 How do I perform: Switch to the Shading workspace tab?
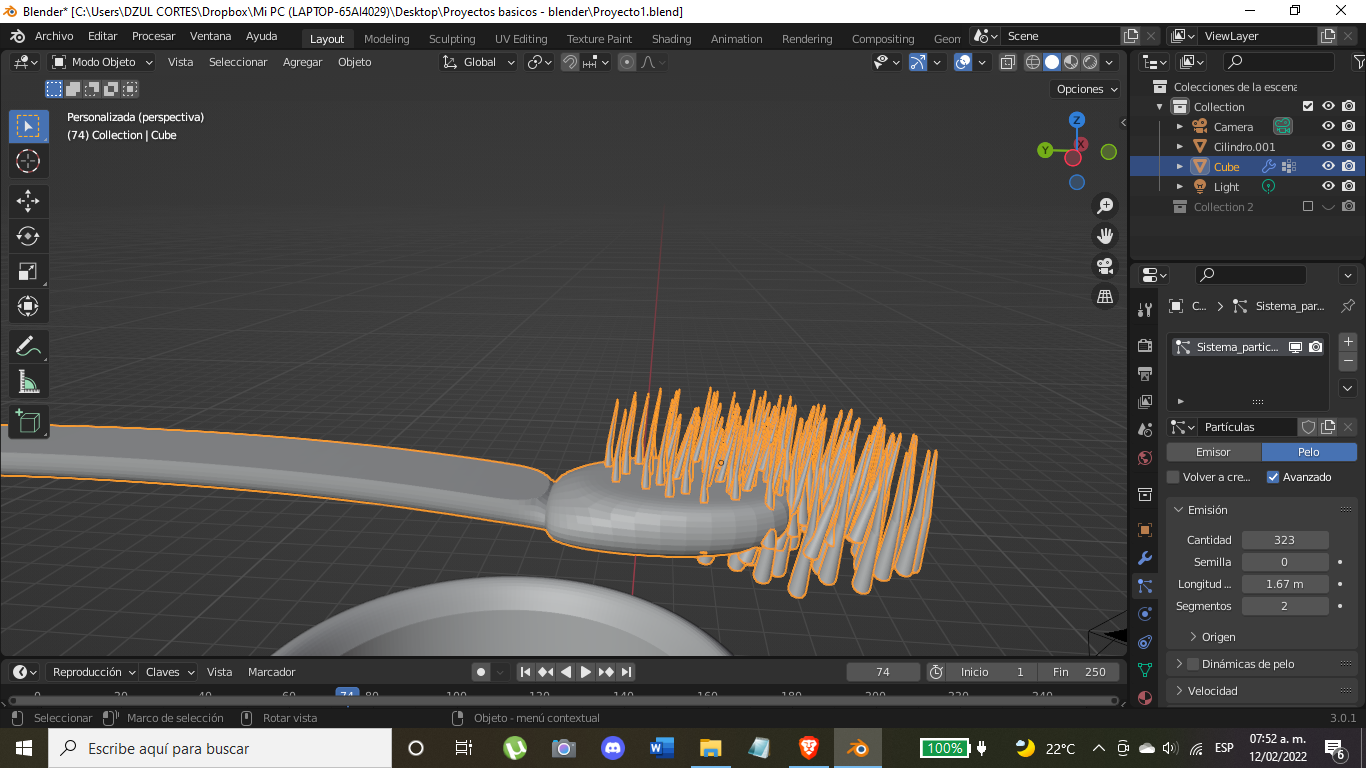672,39
